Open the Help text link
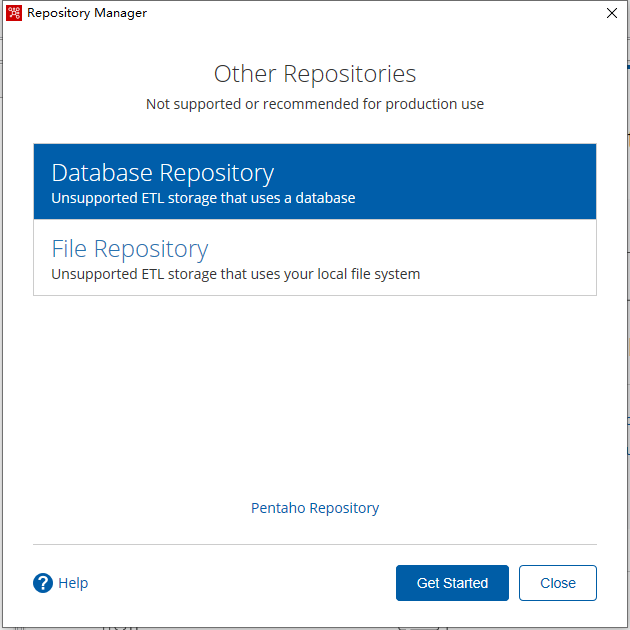The image size is (630, 630). tap(73, 583)
